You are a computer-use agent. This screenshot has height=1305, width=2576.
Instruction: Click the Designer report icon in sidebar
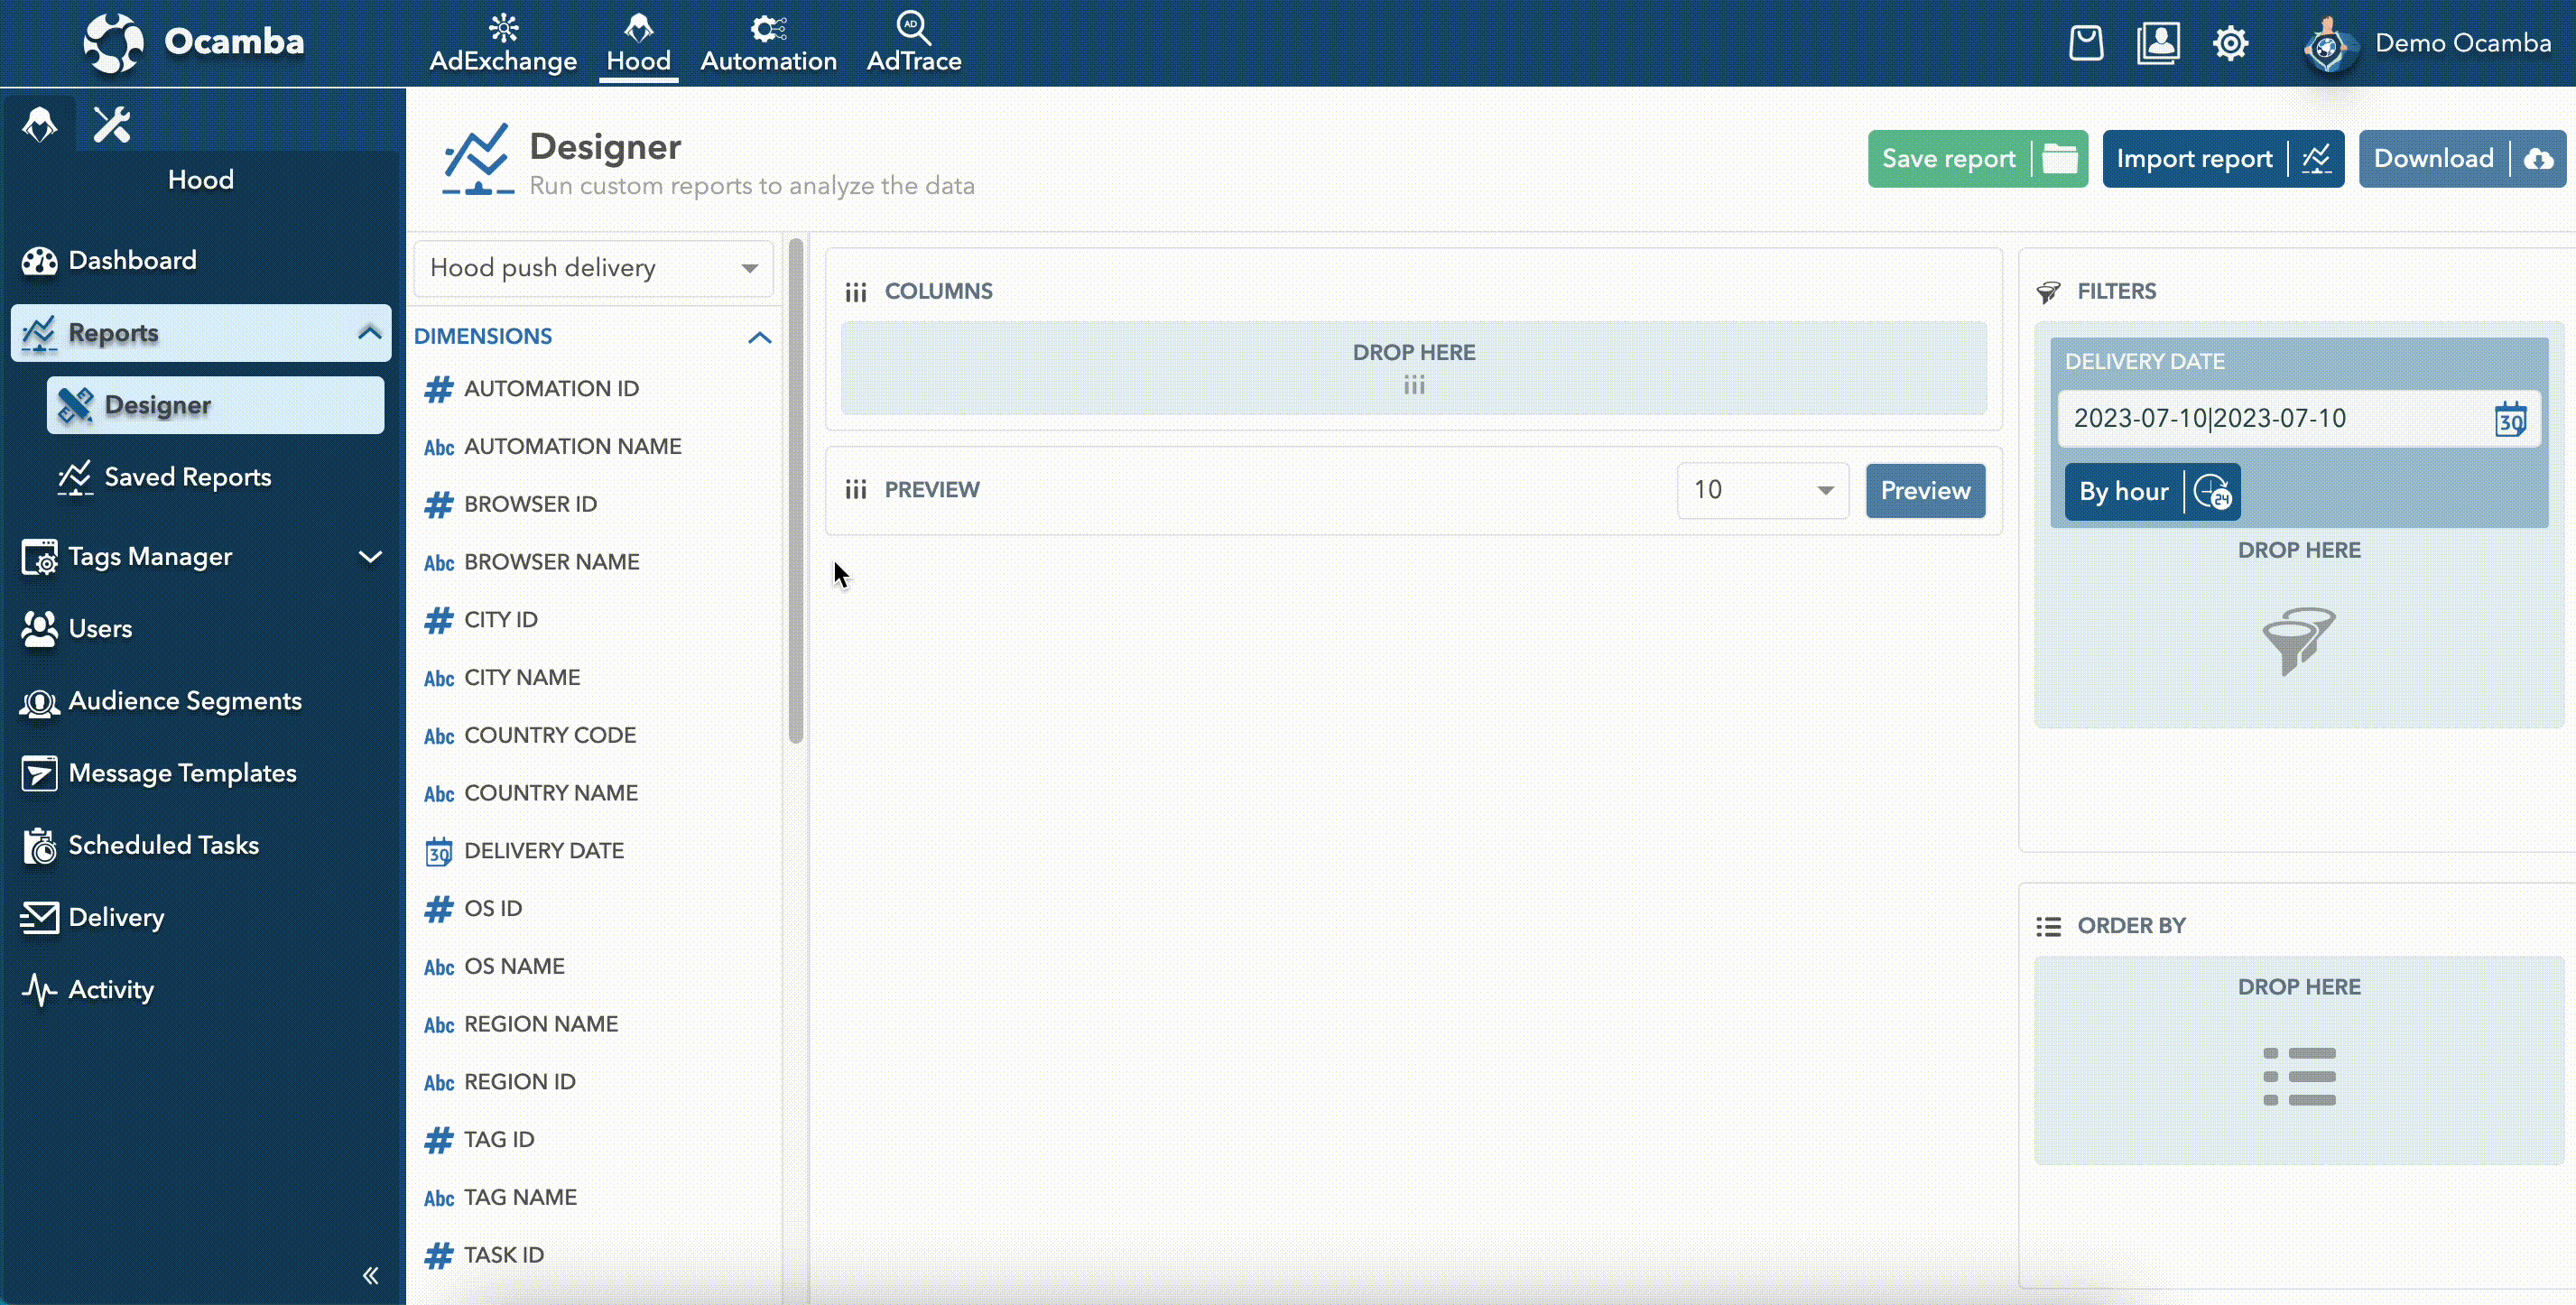(75, 404)
